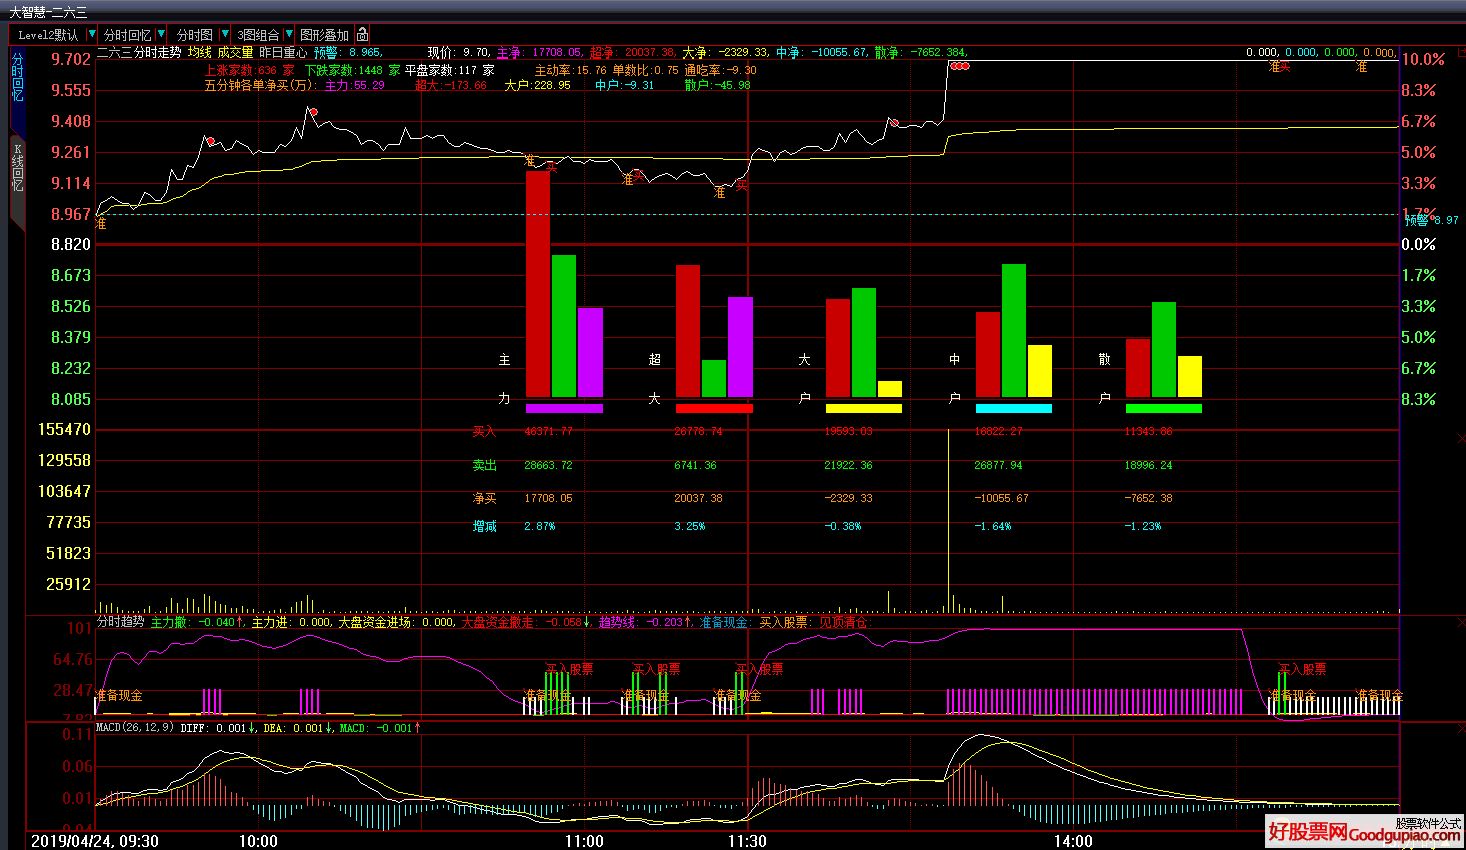Toggle the 均线 indicator label
This screenshot has height=850, width=1466.
(199, 52)
